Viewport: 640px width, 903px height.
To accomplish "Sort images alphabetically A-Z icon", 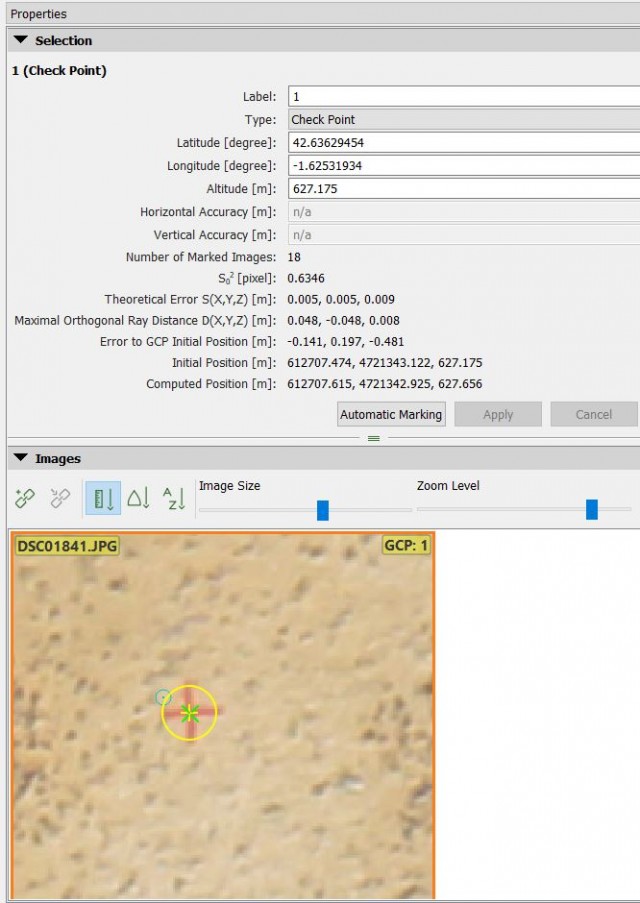I will pyautogui.click(x=174, y=498).
